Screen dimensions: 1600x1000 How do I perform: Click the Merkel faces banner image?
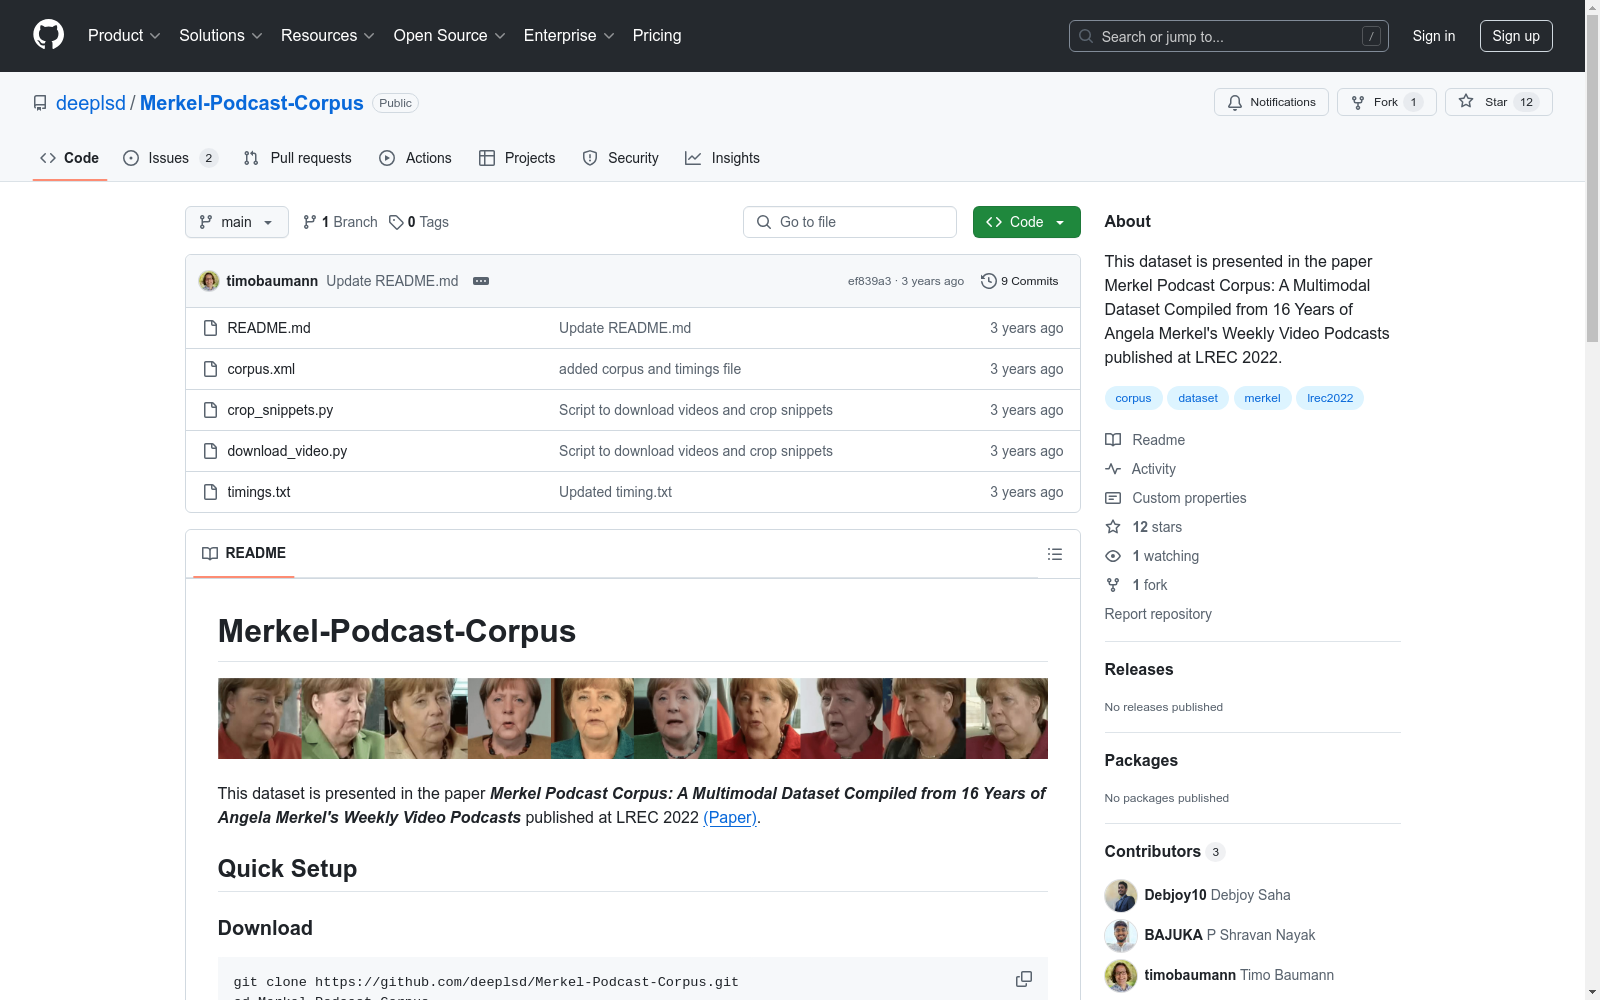coord(633,719)
